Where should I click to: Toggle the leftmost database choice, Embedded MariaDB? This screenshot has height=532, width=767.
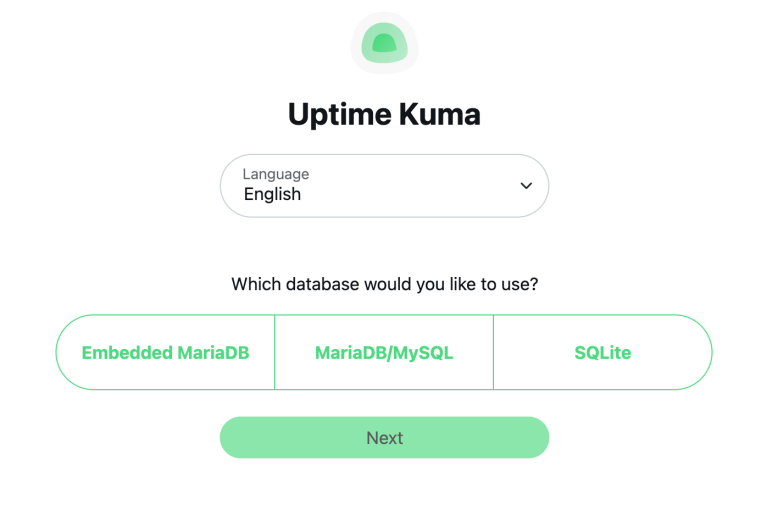165,353
